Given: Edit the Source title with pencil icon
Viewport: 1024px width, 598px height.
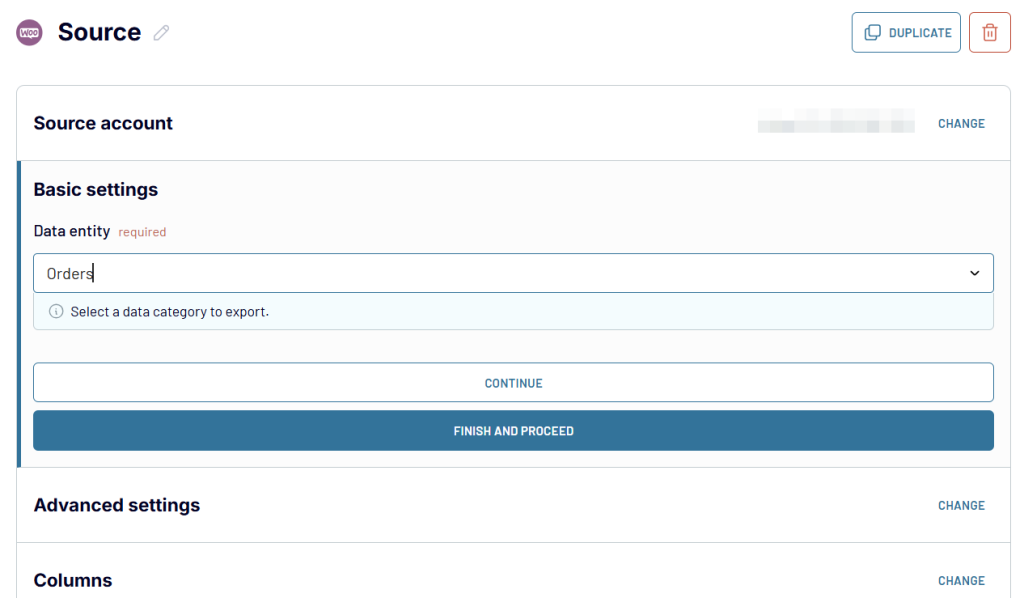Looking at the screenshot, I should 161,33.
